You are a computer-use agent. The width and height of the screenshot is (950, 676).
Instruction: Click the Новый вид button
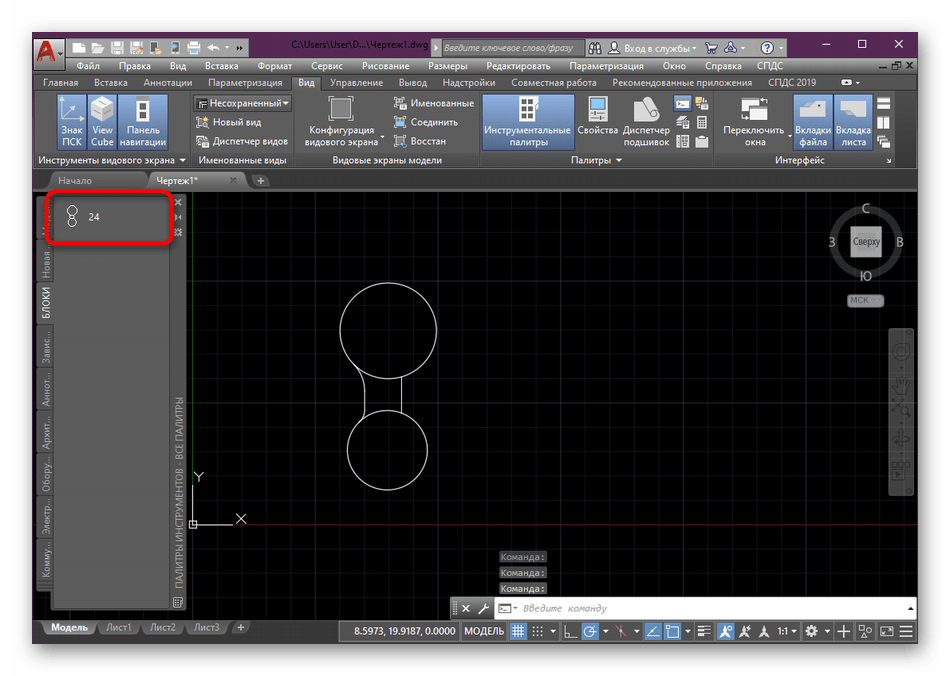pos(228,122)
